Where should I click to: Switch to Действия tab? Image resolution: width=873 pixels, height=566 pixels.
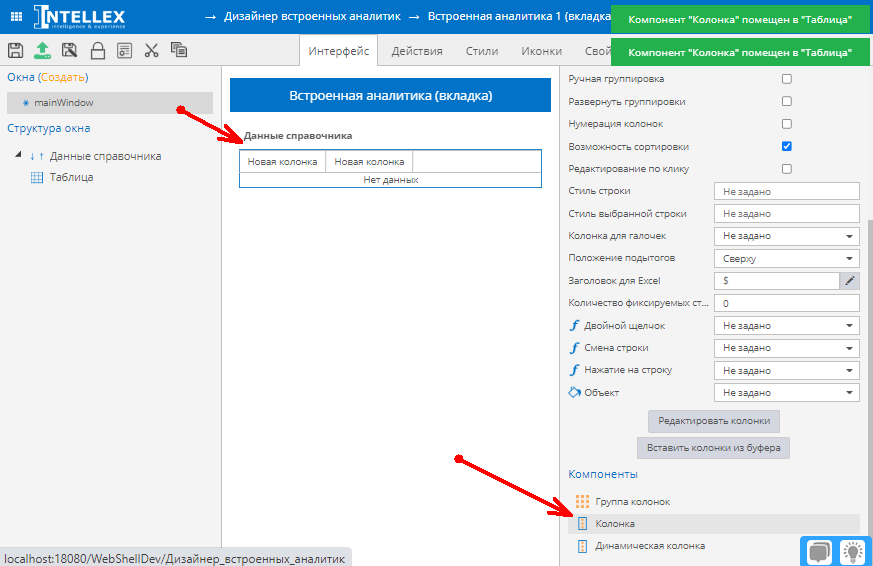[x=417, y=51]
